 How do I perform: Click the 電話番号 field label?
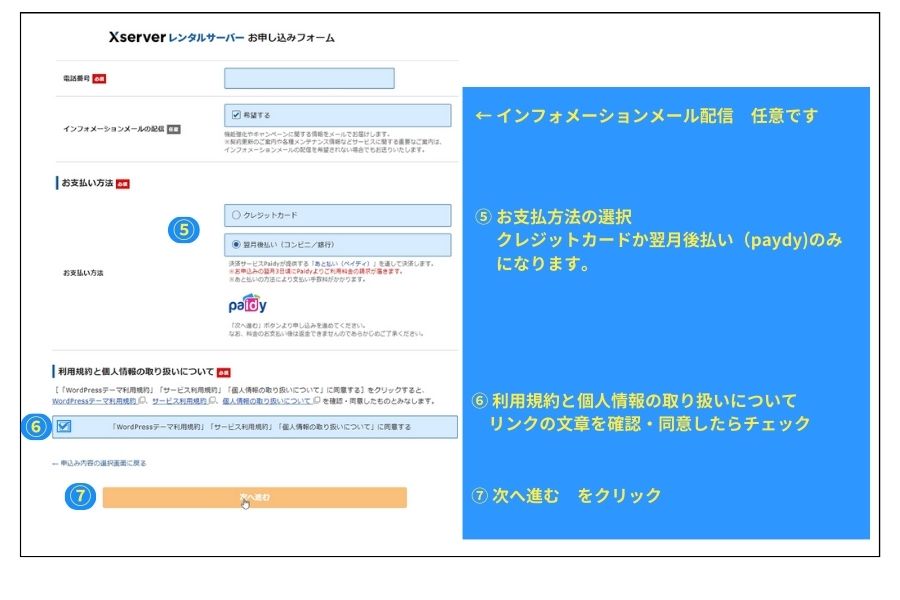click(x=76, y=78)
